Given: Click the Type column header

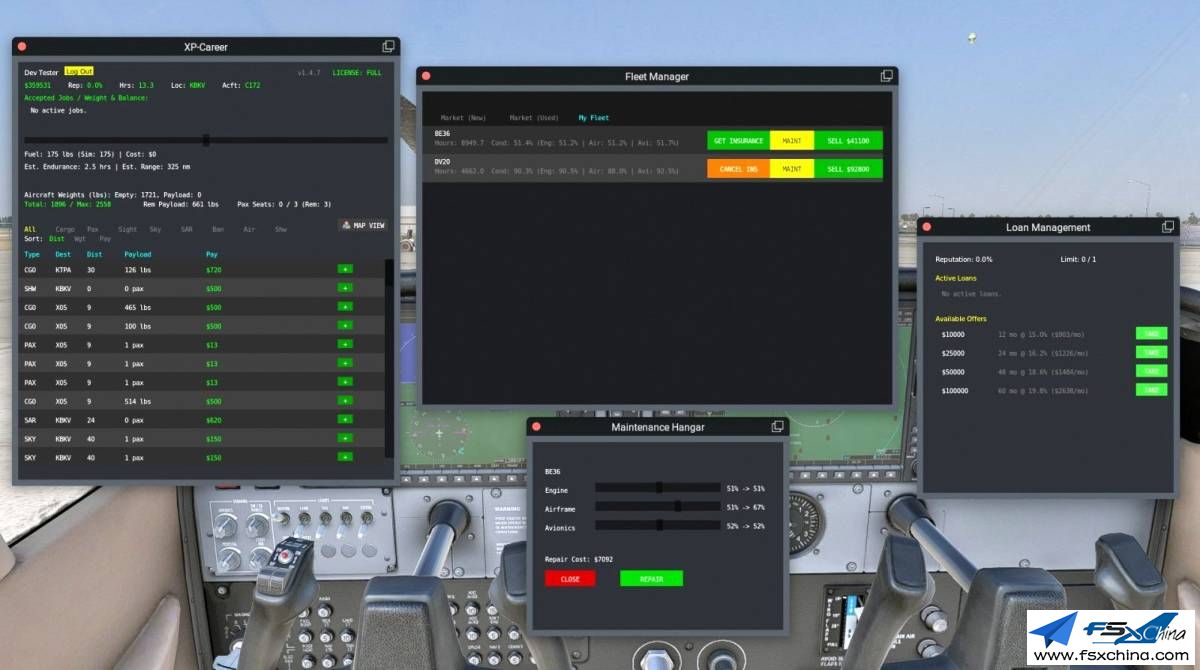Looking at the screenshot, I should point(32,254).
